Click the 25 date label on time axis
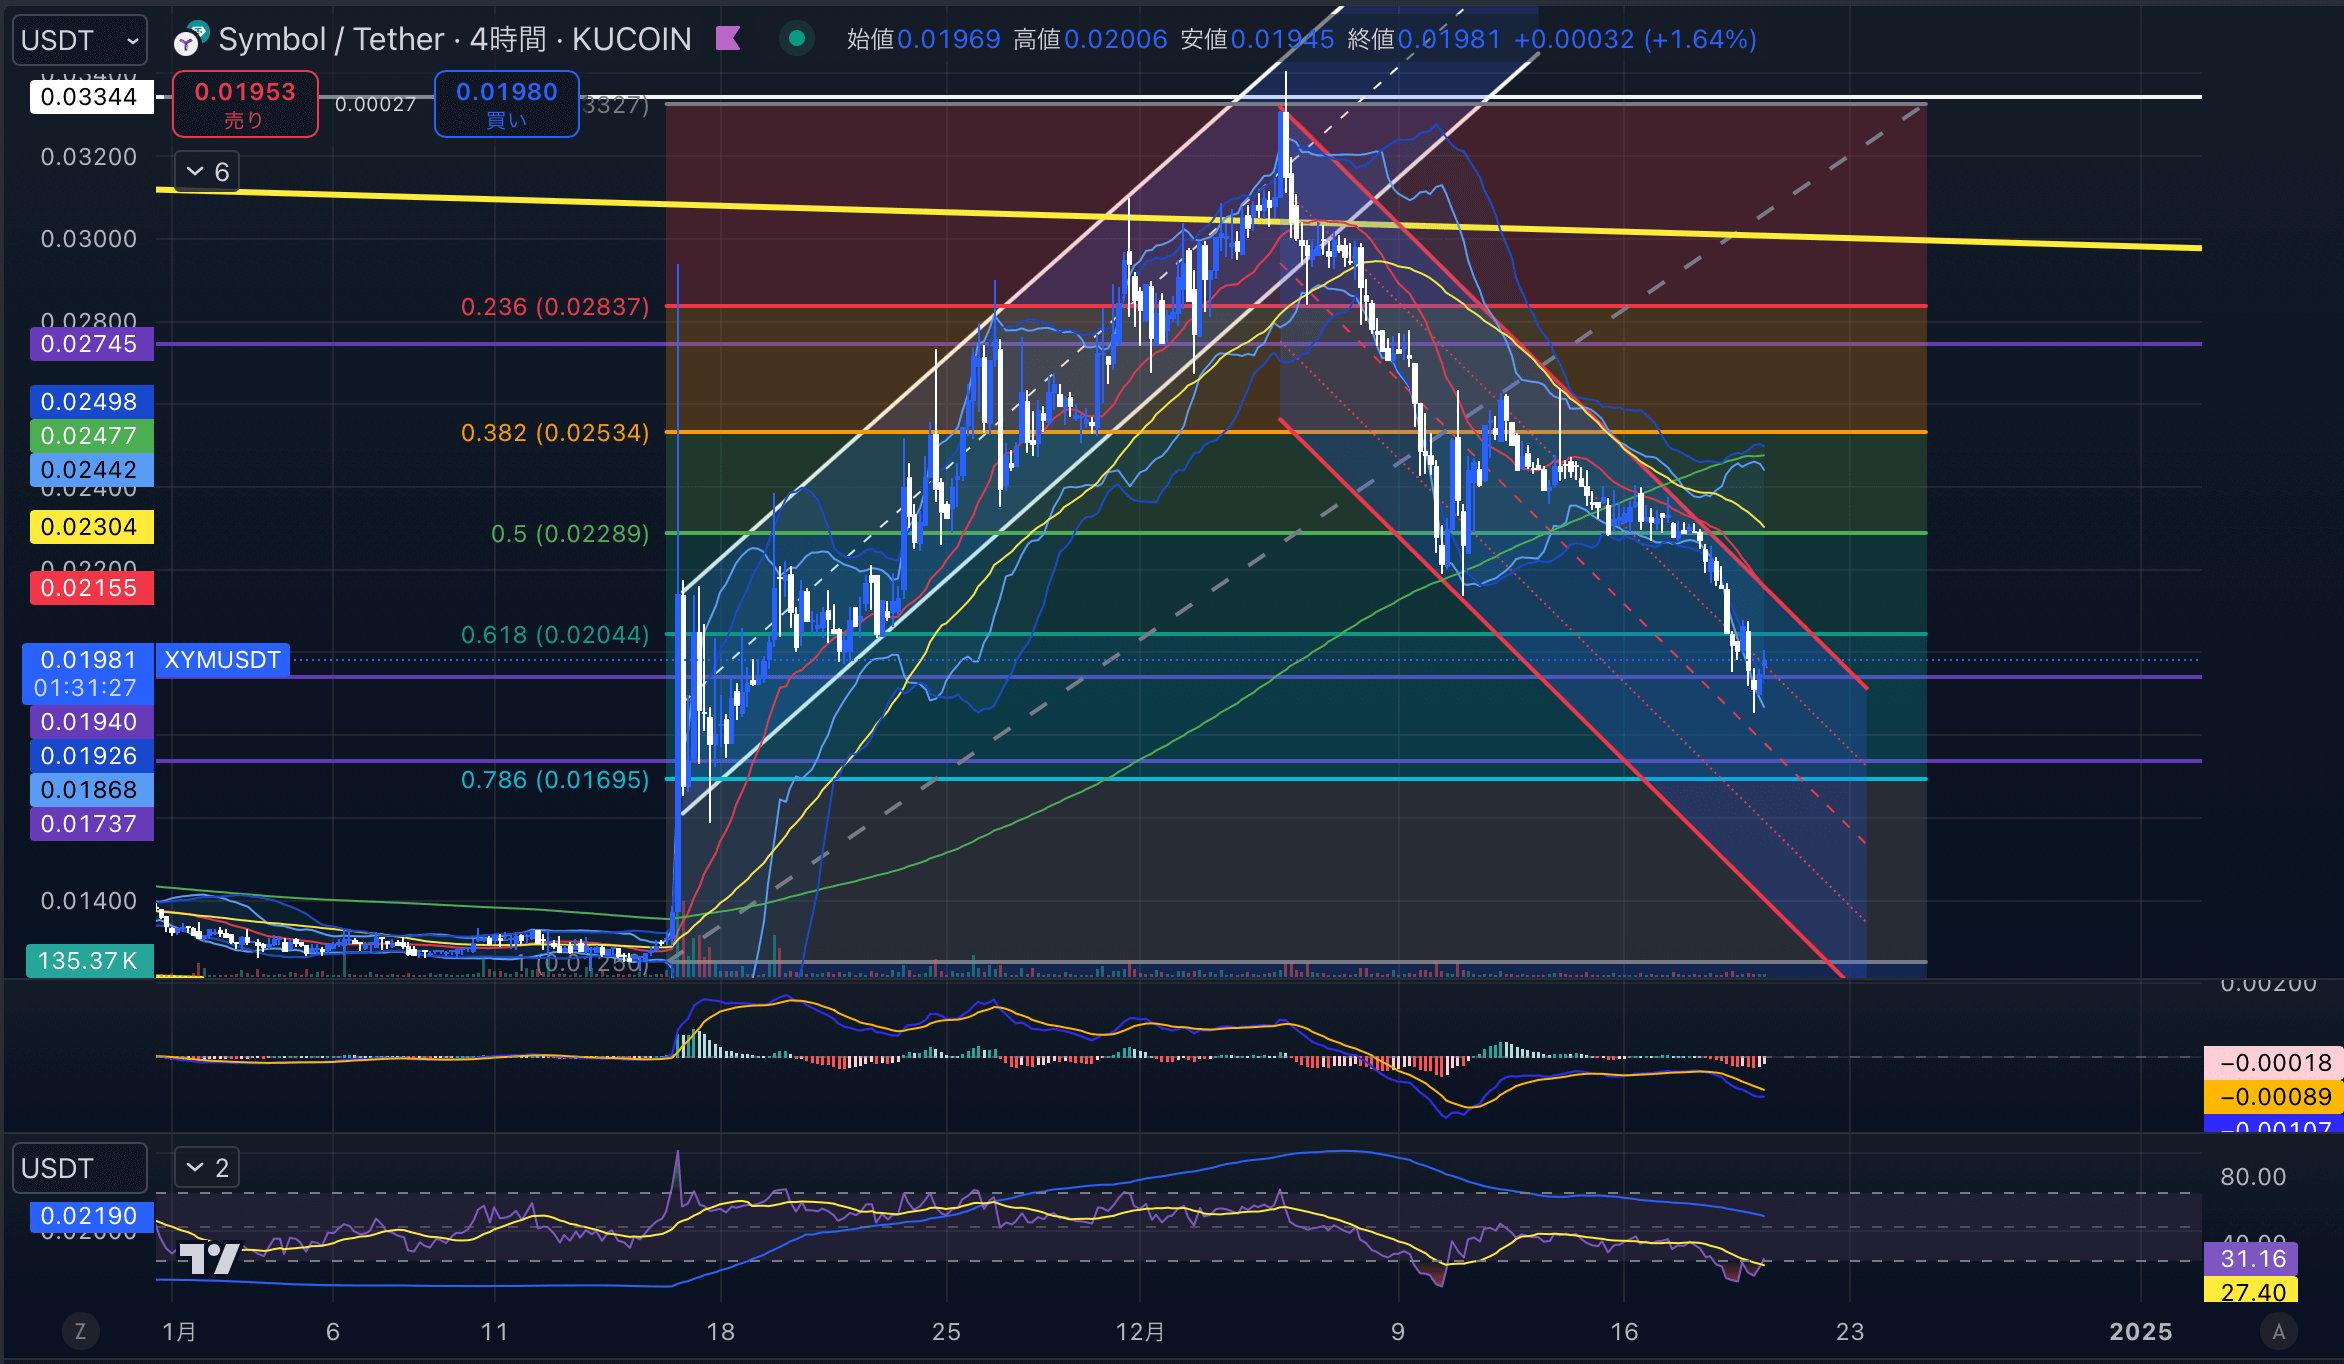This screenshot has height=1364, width=2344. click(x=946, y=1332)
